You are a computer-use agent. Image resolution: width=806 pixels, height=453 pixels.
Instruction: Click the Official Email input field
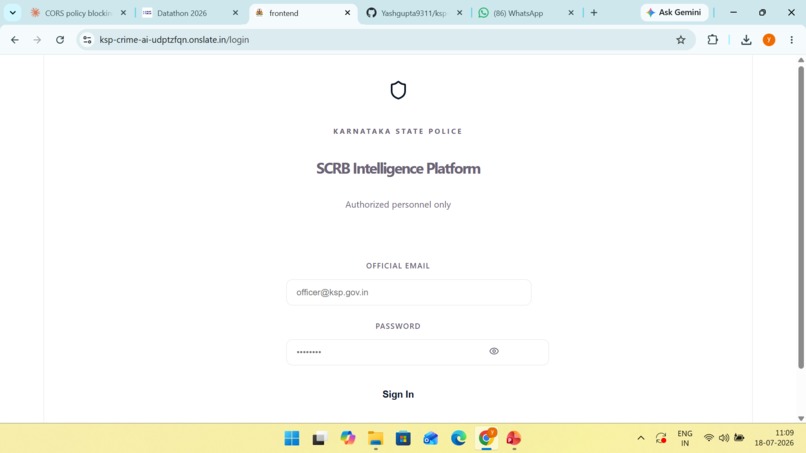click(x=409, y=292)
